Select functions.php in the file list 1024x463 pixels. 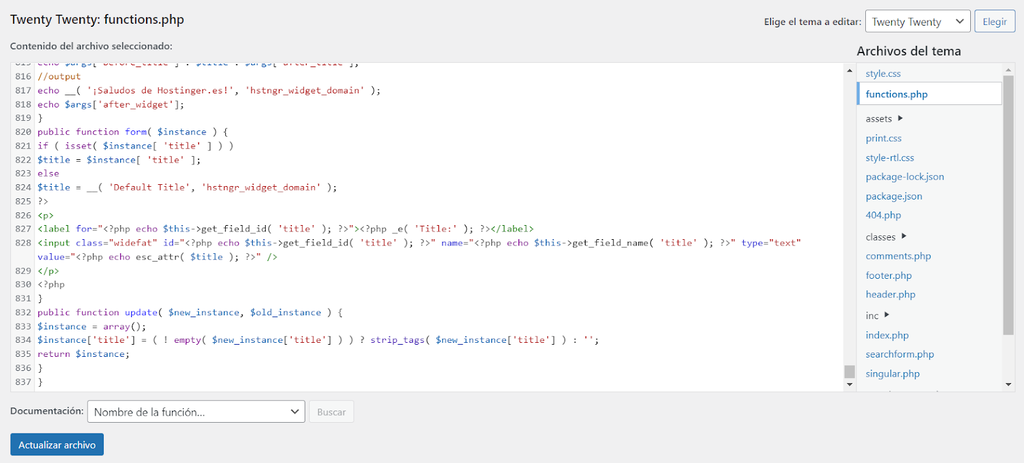coord(896,94)
